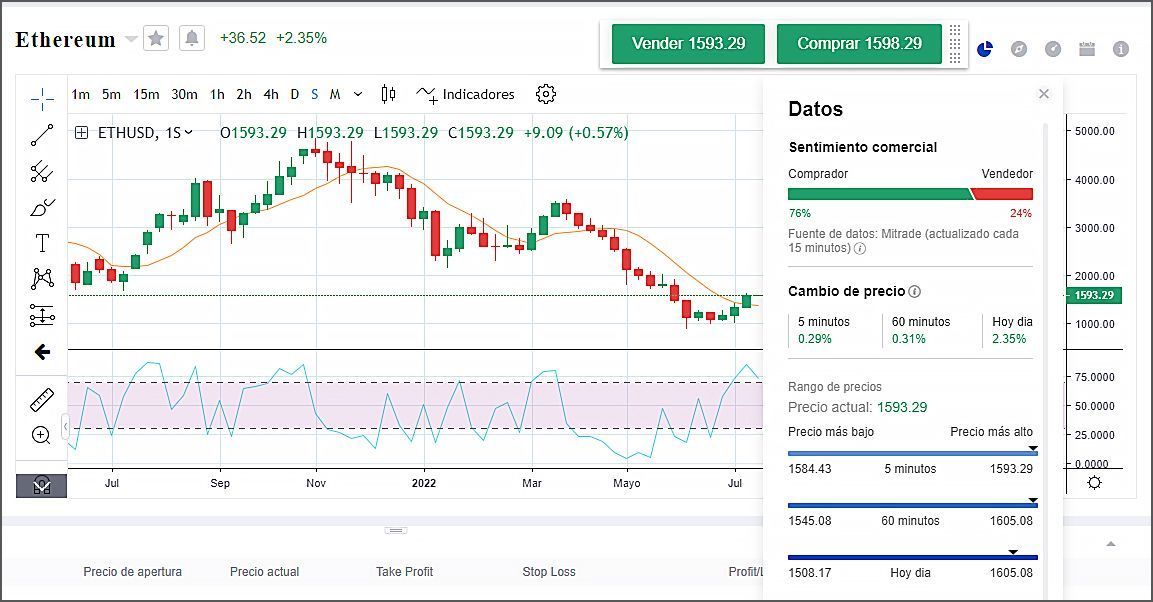Expand the Ethereum instrument dropdown arrow
Viewport: 1153px width, 602px height.
pyautogui.click(x=131, y=40)
